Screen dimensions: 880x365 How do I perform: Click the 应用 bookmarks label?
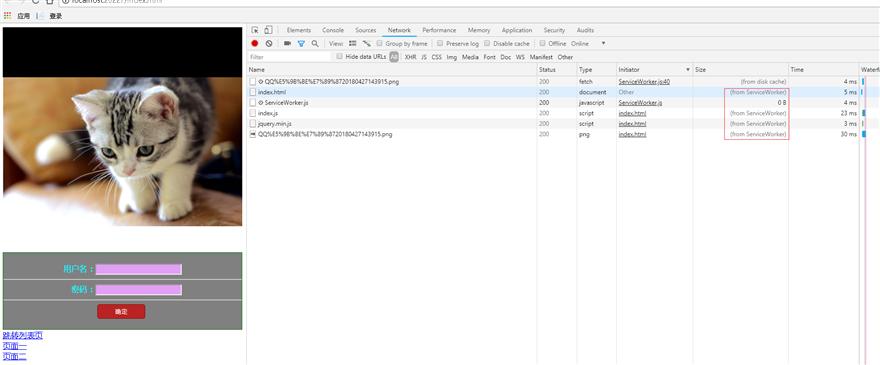tap(24, 16)
